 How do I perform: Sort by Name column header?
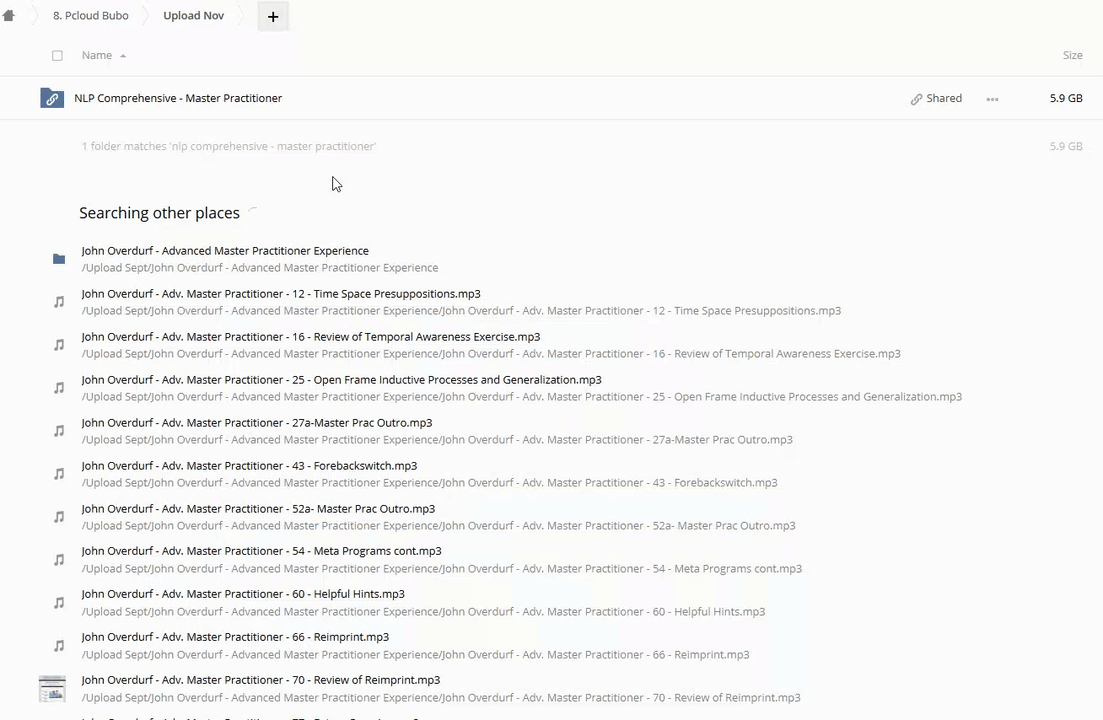(x=97, y=55)
